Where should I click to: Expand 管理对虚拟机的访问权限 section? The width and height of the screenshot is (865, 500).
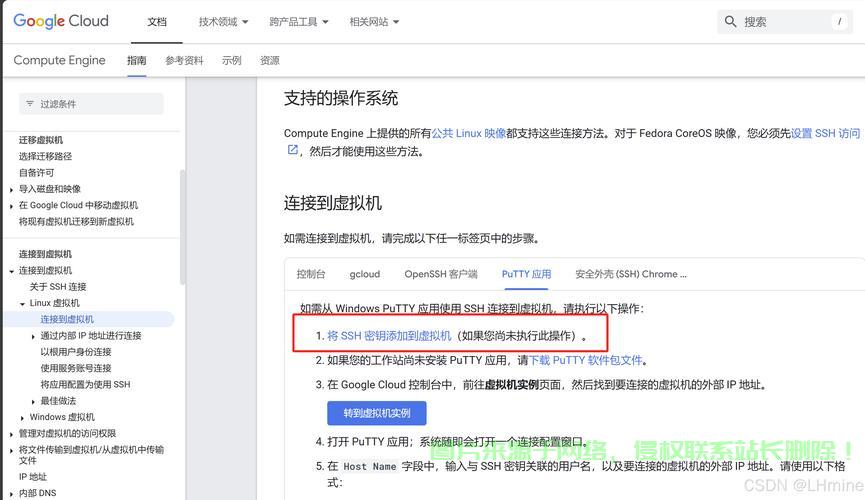tap(12, 434)
